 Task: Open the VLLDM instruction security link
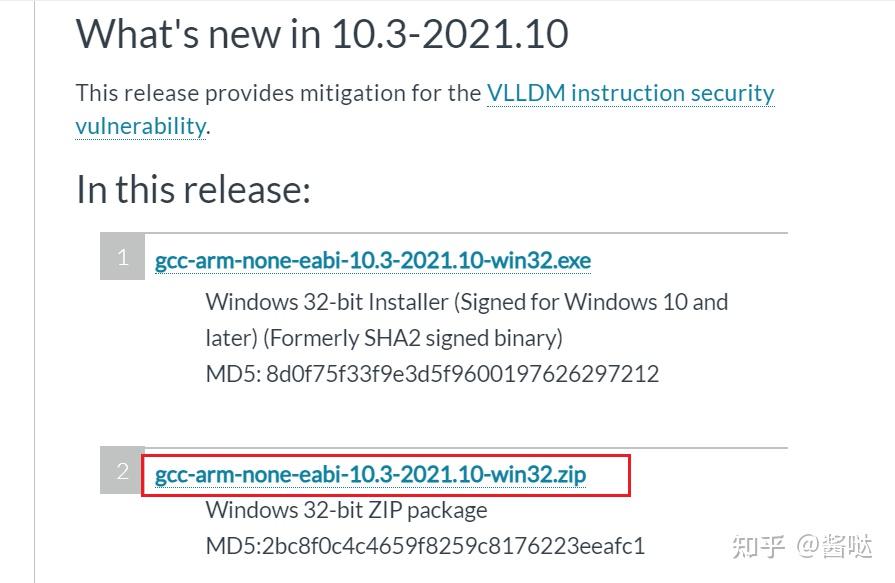click(630, 93)
